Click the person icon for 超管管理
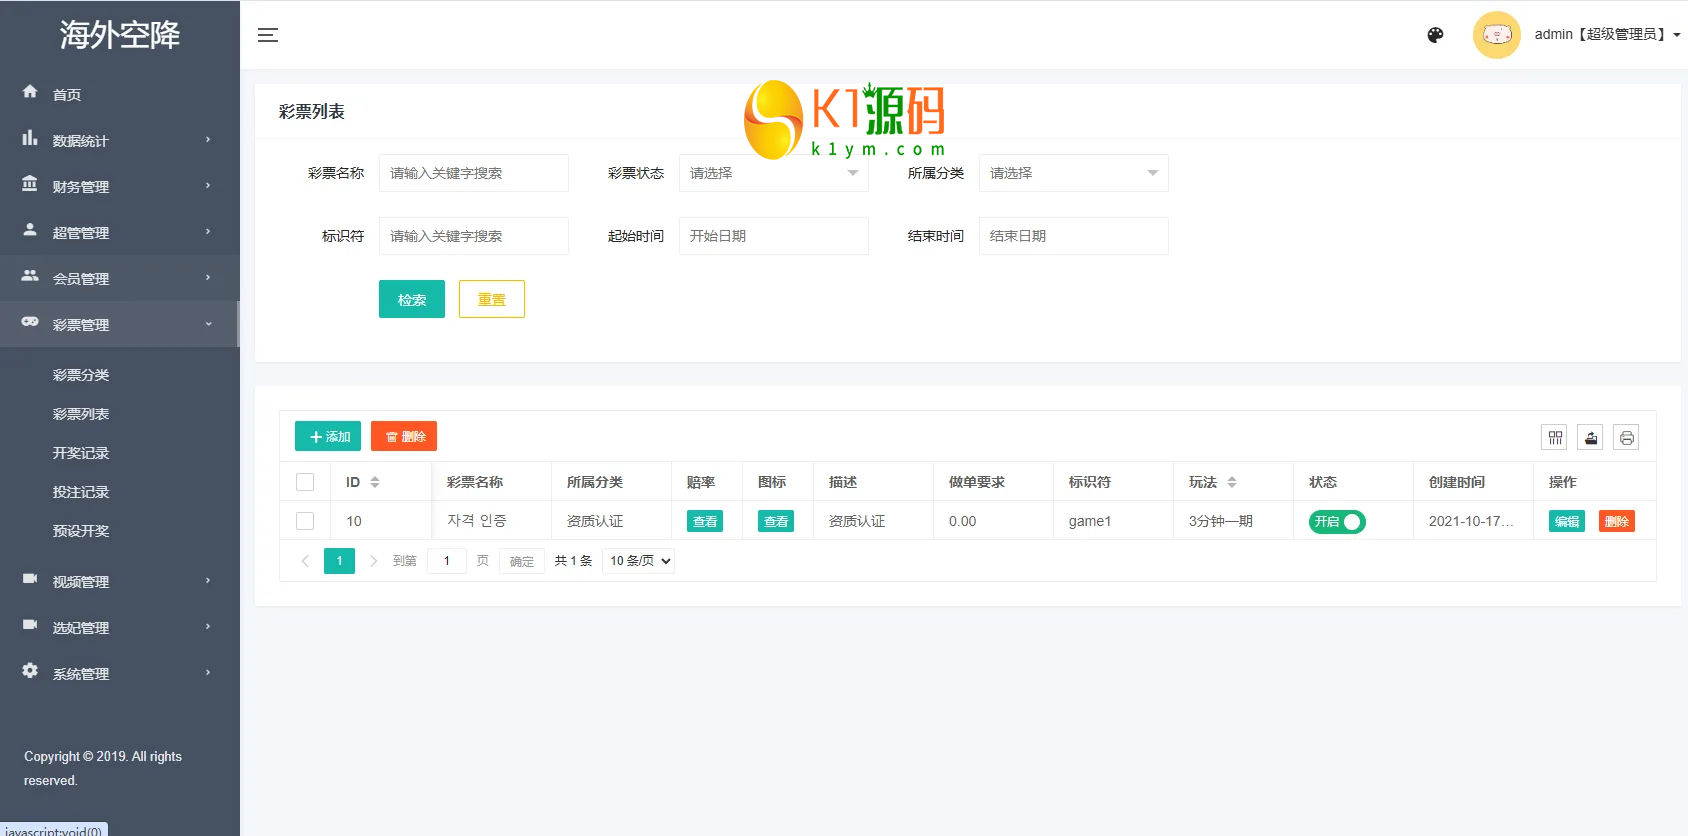1688x836 pixels. [30, 230]
